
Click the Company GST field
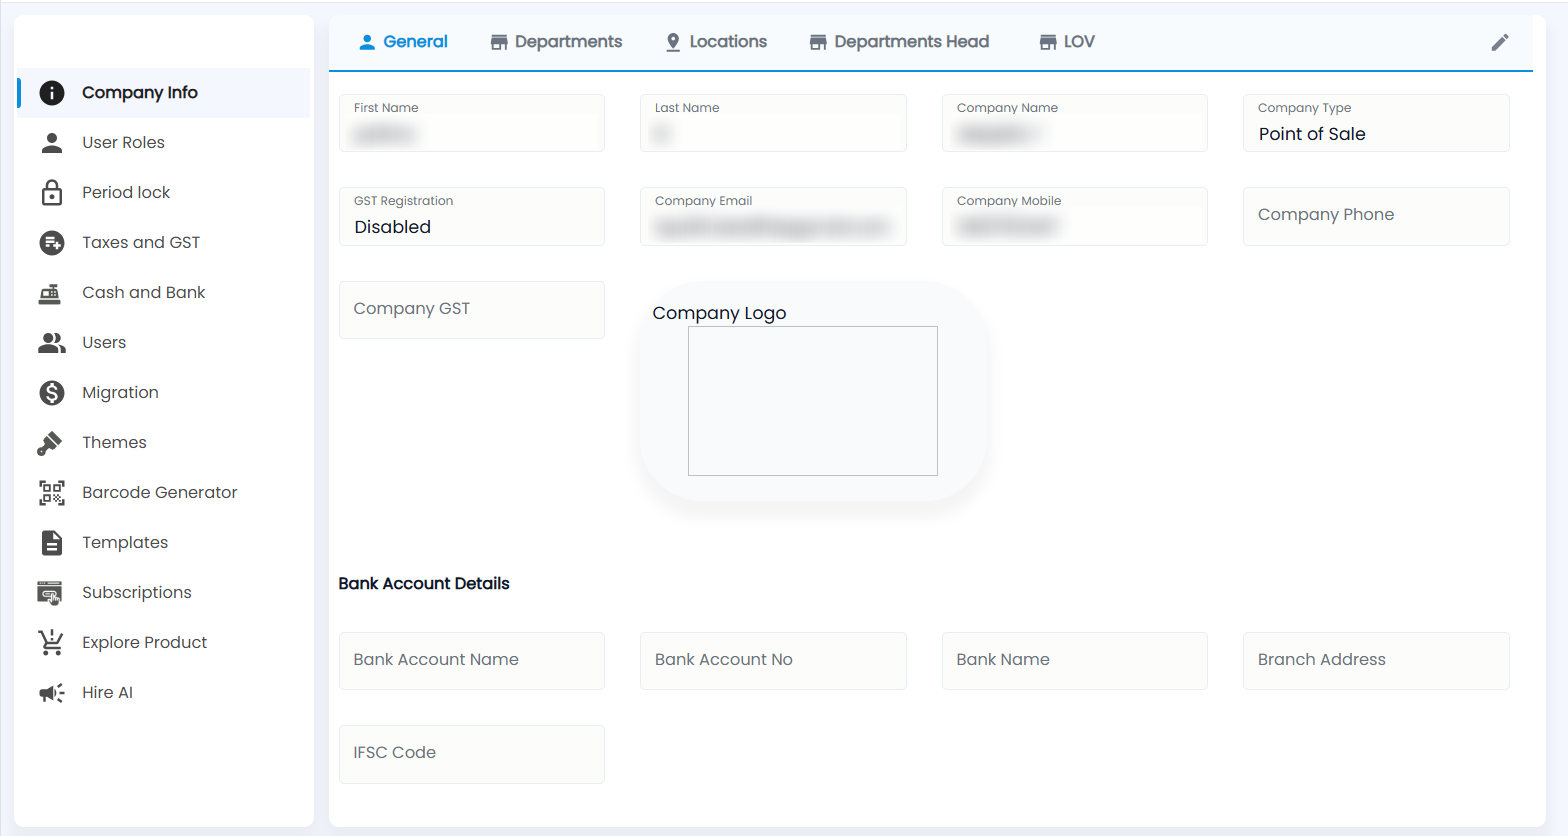tap(472, 310)
